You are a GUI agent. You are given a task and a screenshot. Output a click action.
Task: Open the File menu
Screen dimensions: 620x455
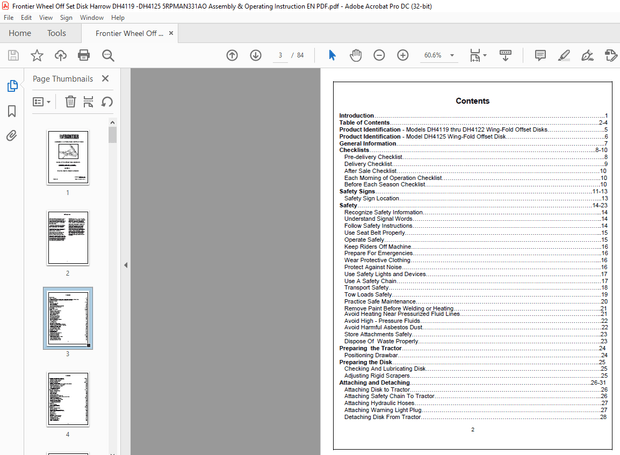(x=8, y=17)
